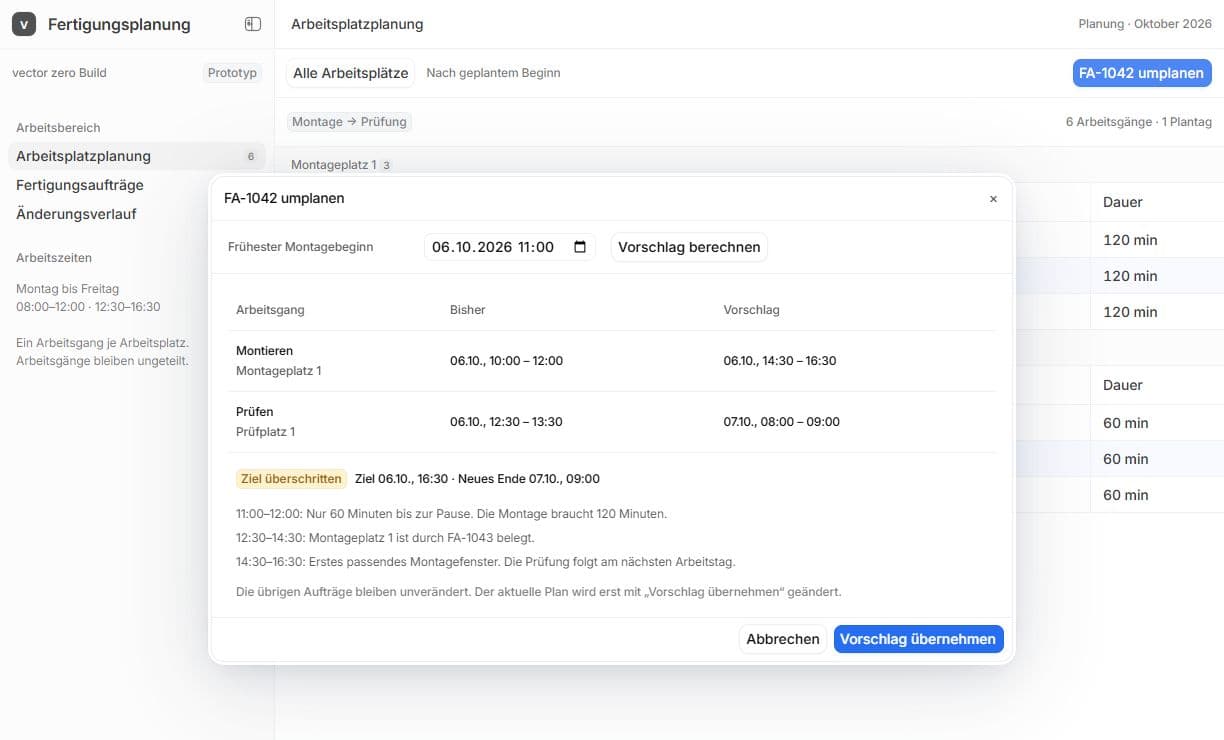This screenshot has width=1224, height=740.
Task: Open the calendar picker icon in date field
Action: tap(580, 247)
